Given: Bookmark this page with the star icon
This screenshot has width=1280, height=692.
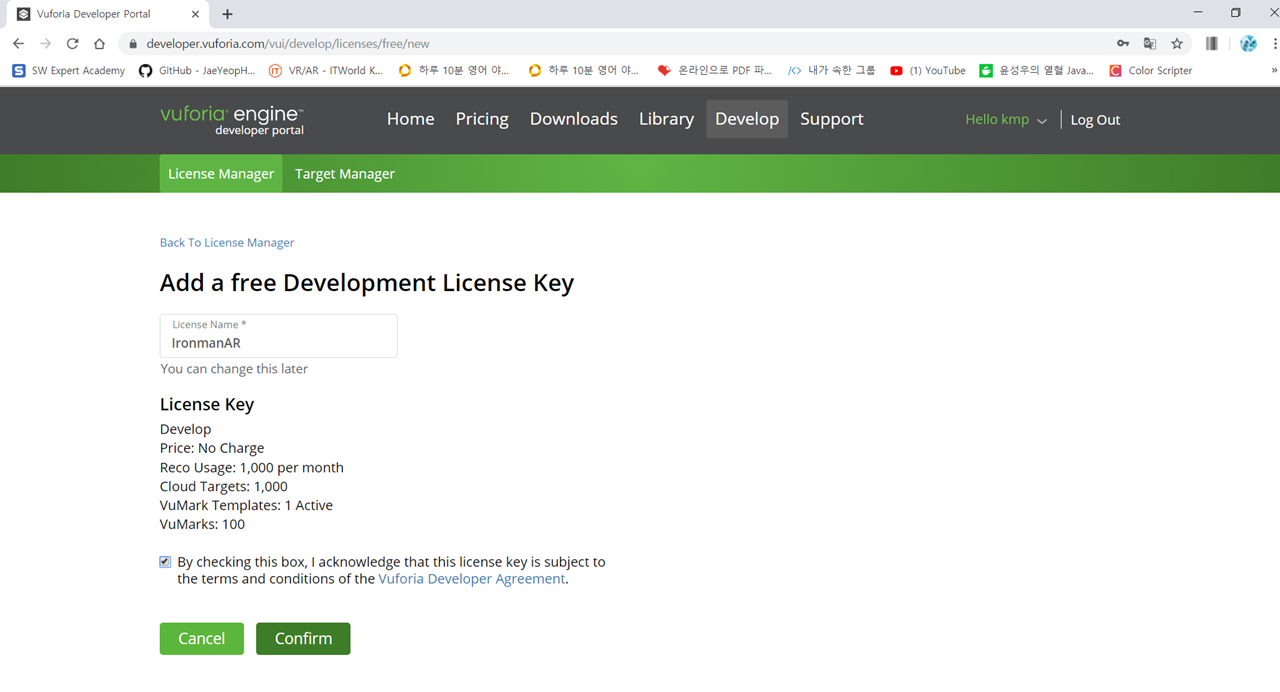Looking at the screenshot, I should pyautogui.click(x=1177, y=44).
